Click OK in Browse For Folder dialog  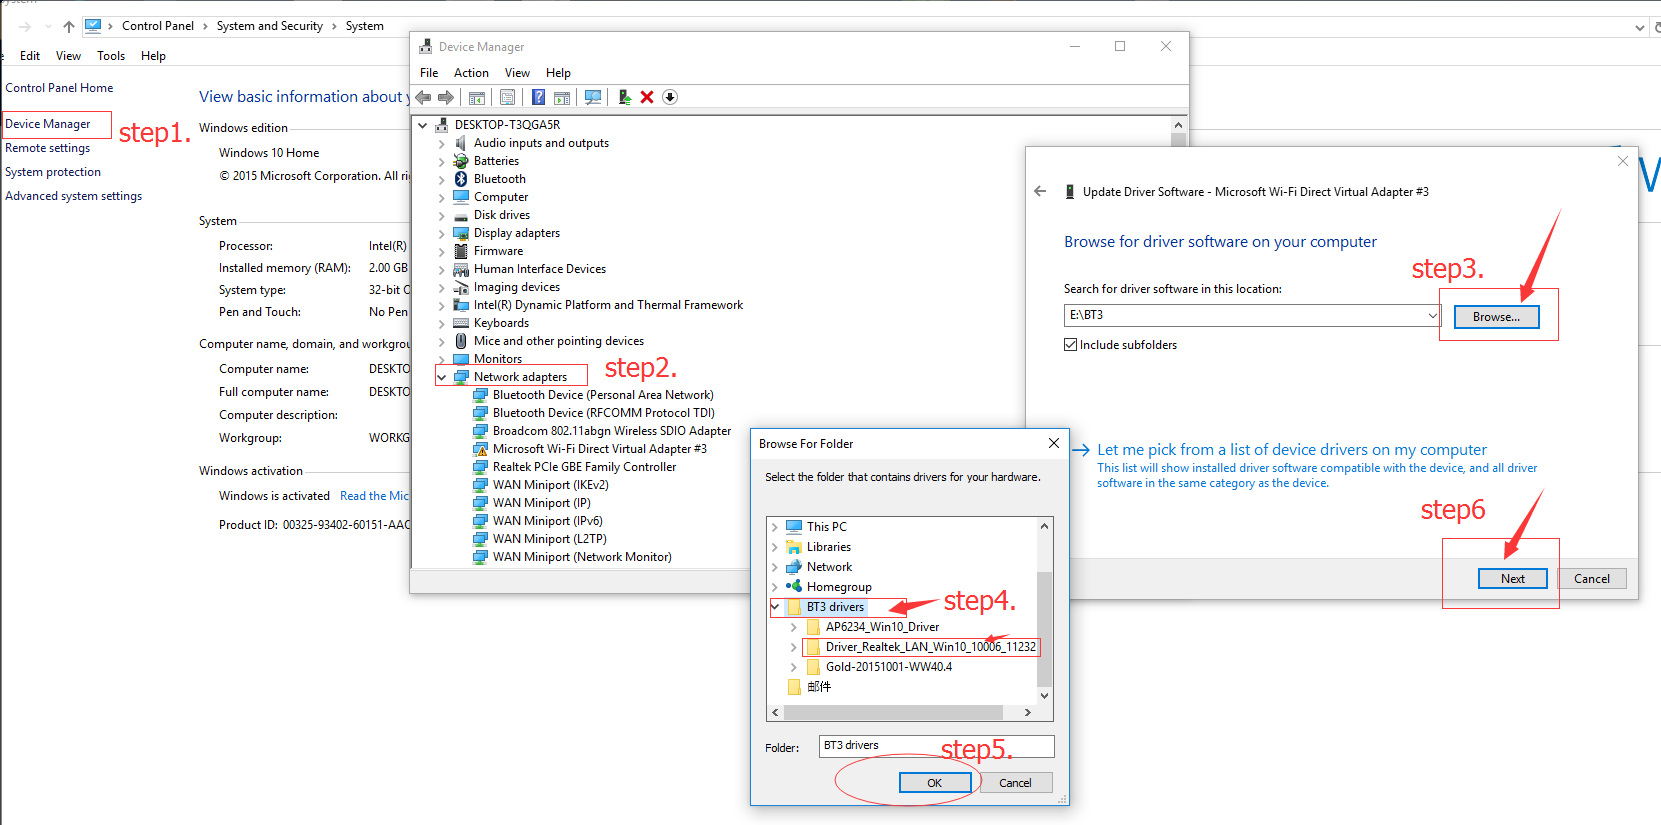coord(935,783)
